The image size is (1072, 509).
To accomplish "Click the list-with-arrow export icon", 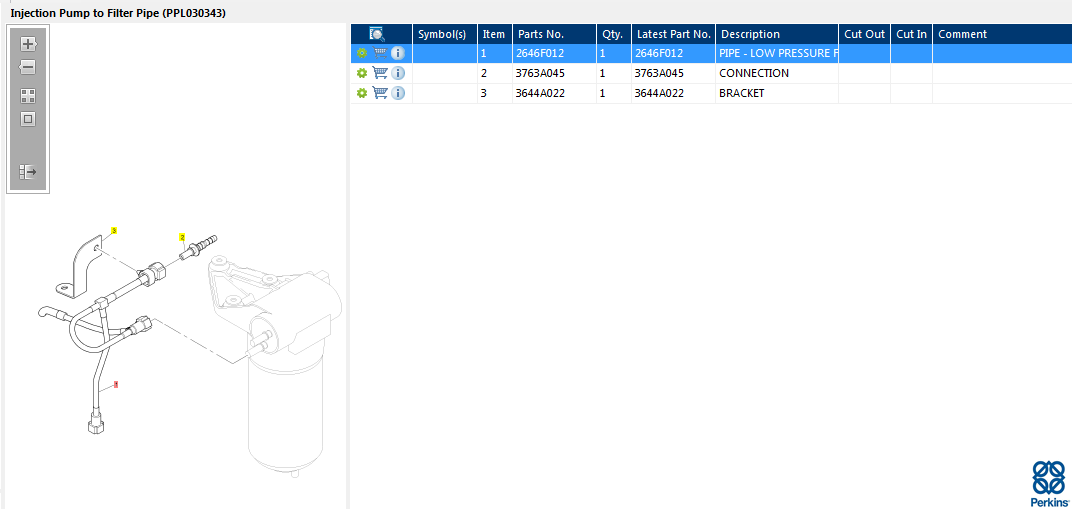I will pos(27,171).
